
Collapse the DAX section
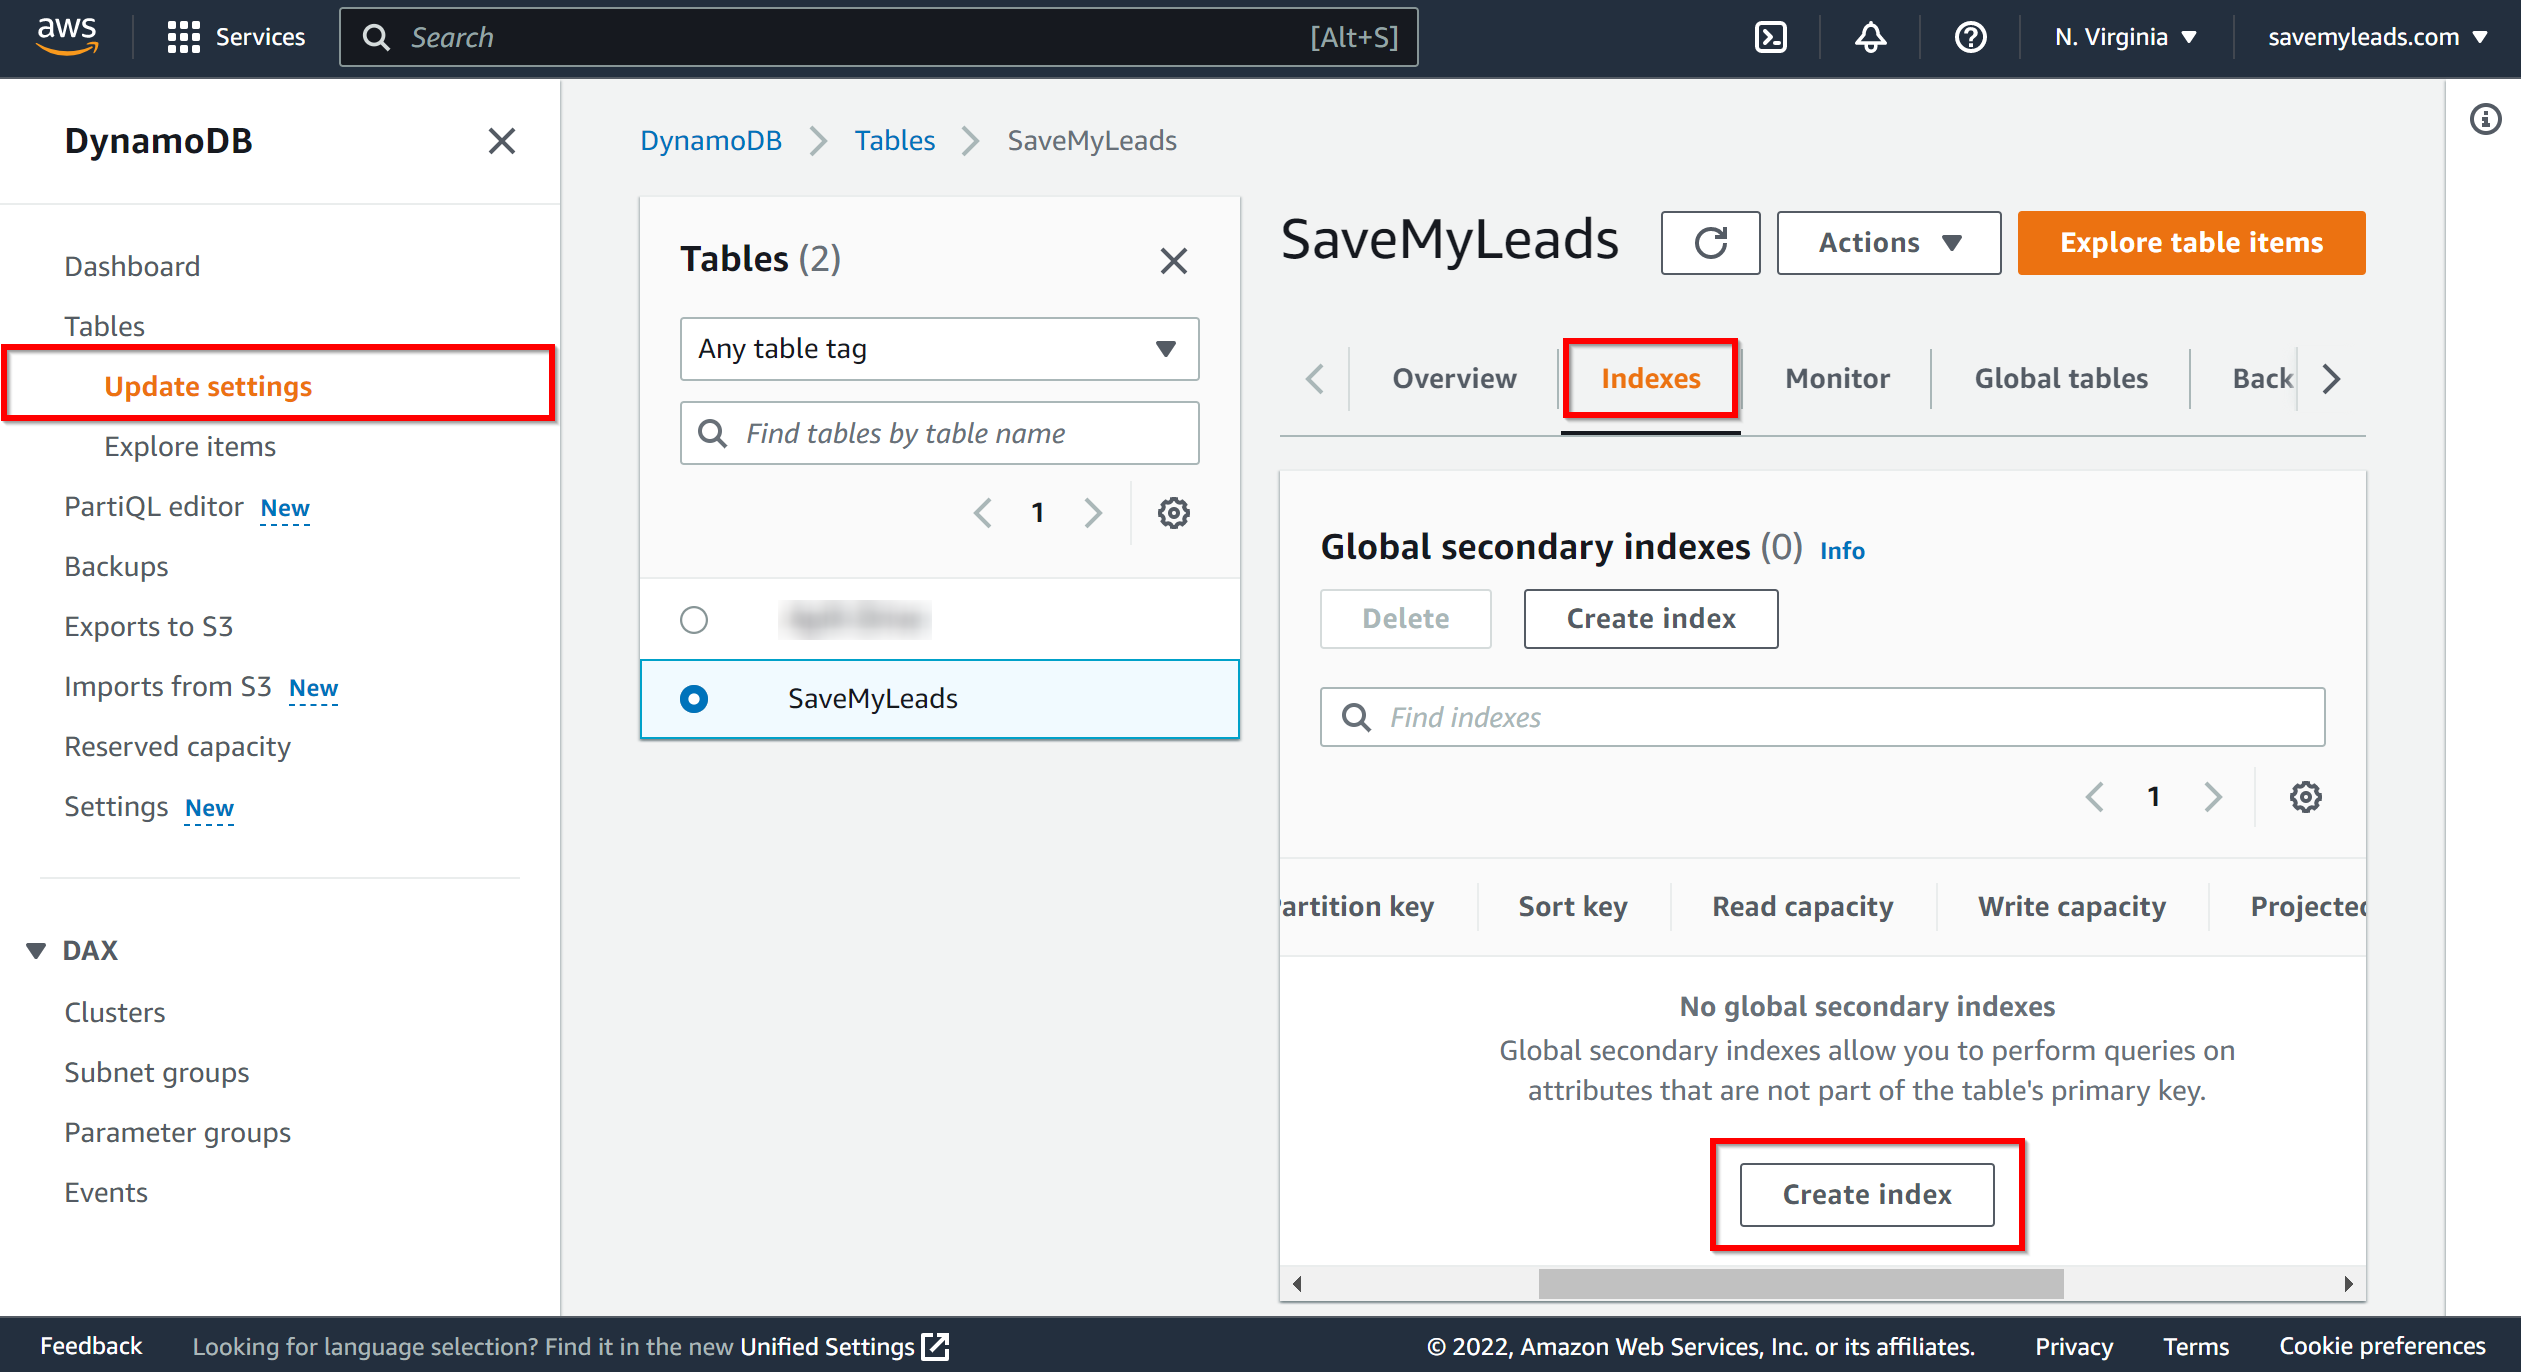coord(36,950)
